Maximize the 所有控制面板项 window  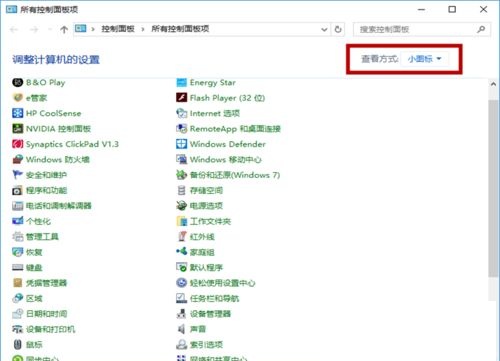click(x=452, y=9)
